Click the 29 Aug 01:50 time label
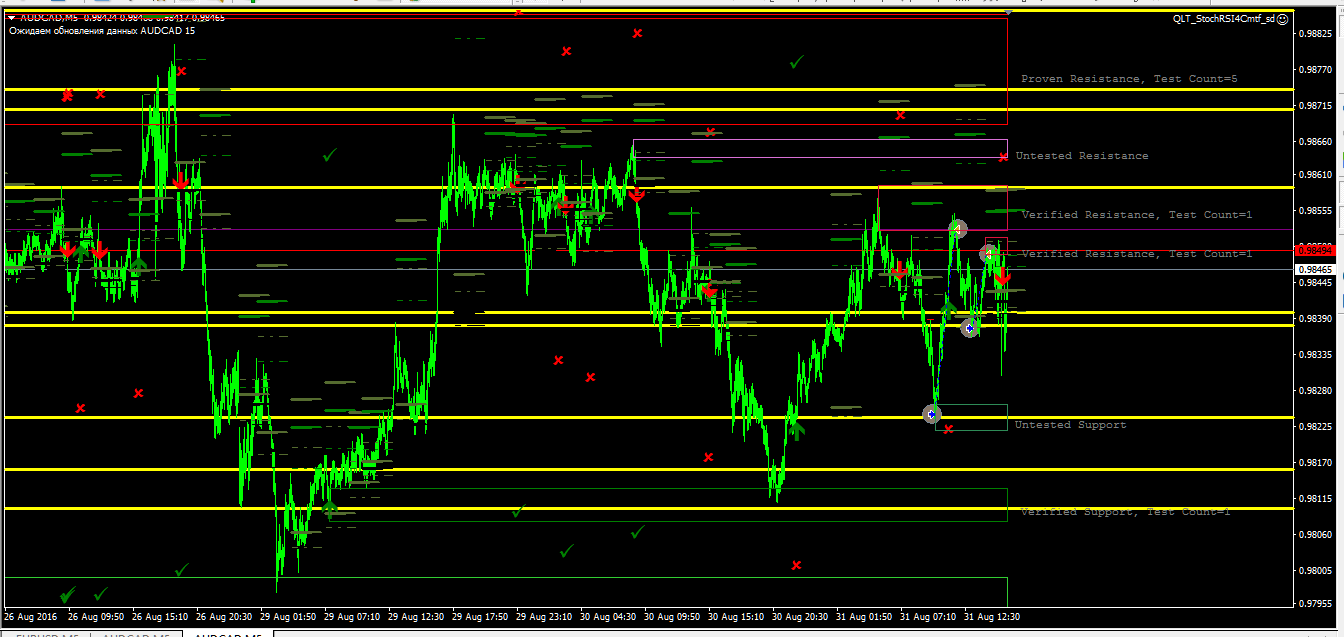Image resolution: width=1344 pixels, height=637 pixels. point(289,617)
